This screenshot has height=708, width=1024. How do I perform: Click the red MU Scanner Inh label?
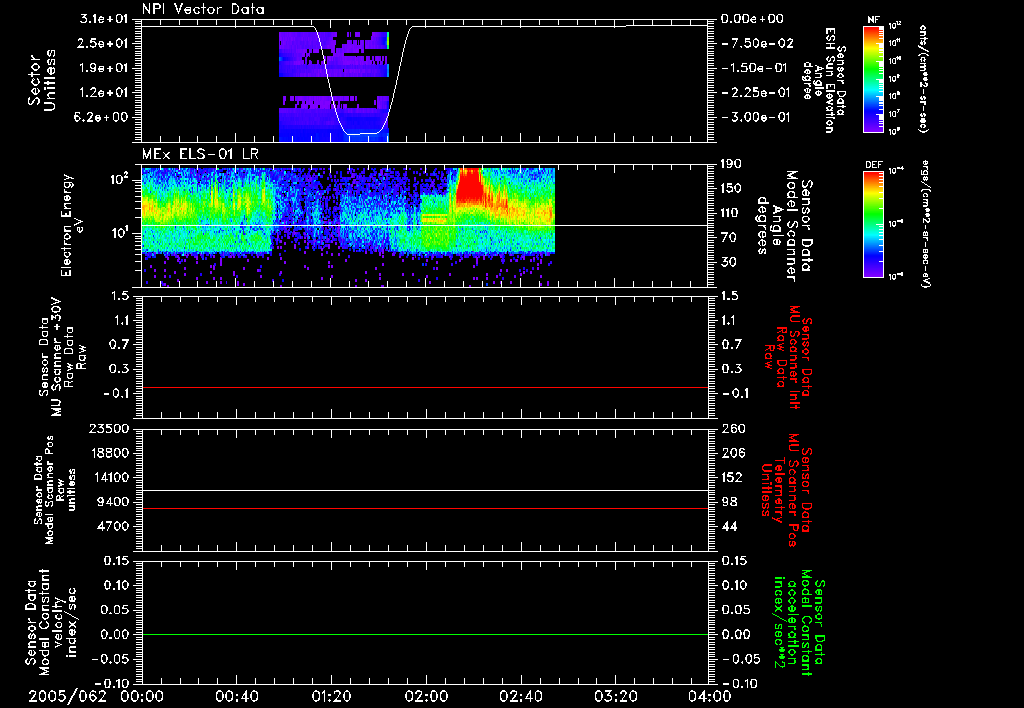[788, 357]
